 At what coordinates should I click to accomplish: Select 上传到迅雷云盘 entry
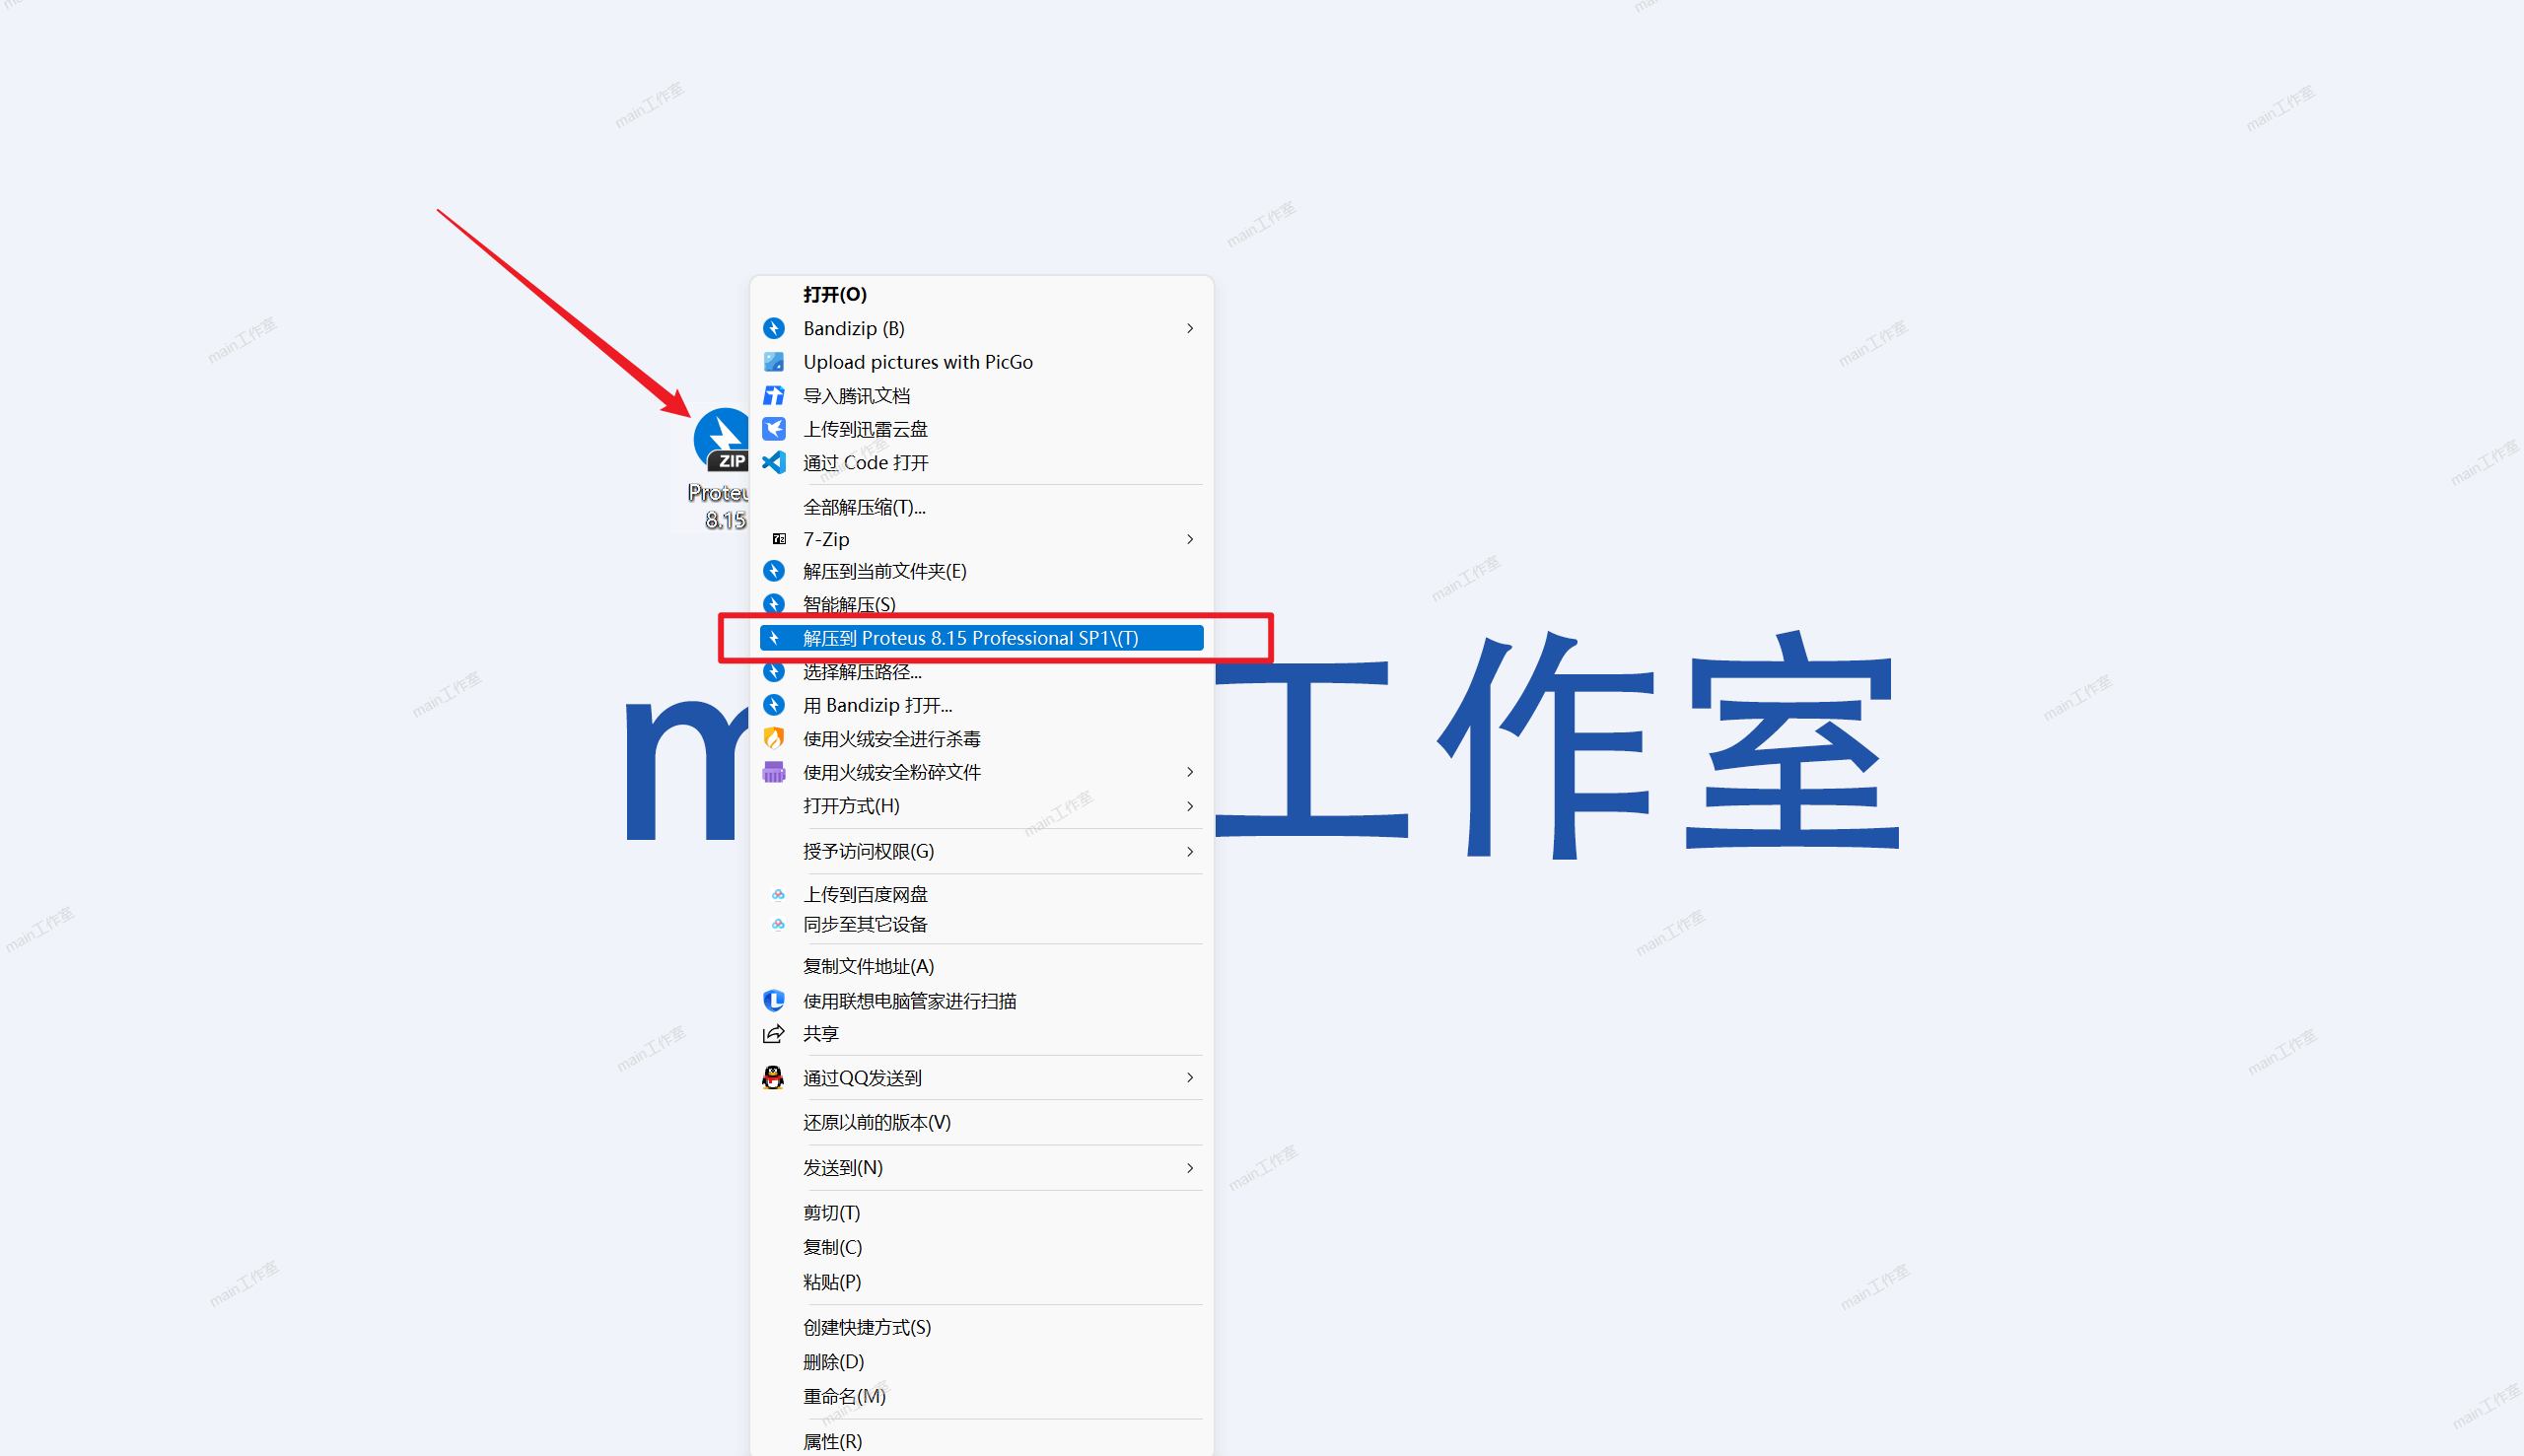(981, 429)
